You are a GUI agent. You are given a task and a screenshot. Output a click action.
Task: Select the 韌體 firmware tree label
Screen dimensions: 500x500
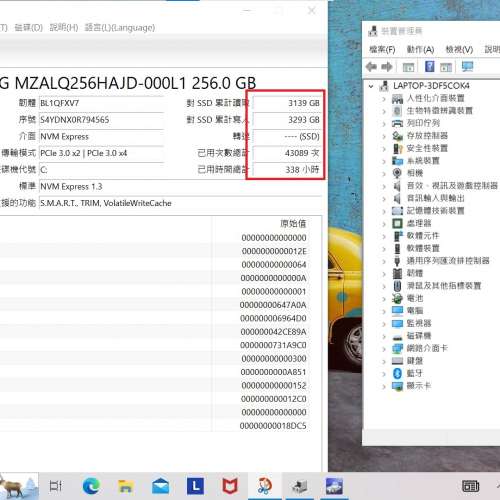[x=415, y=273]
